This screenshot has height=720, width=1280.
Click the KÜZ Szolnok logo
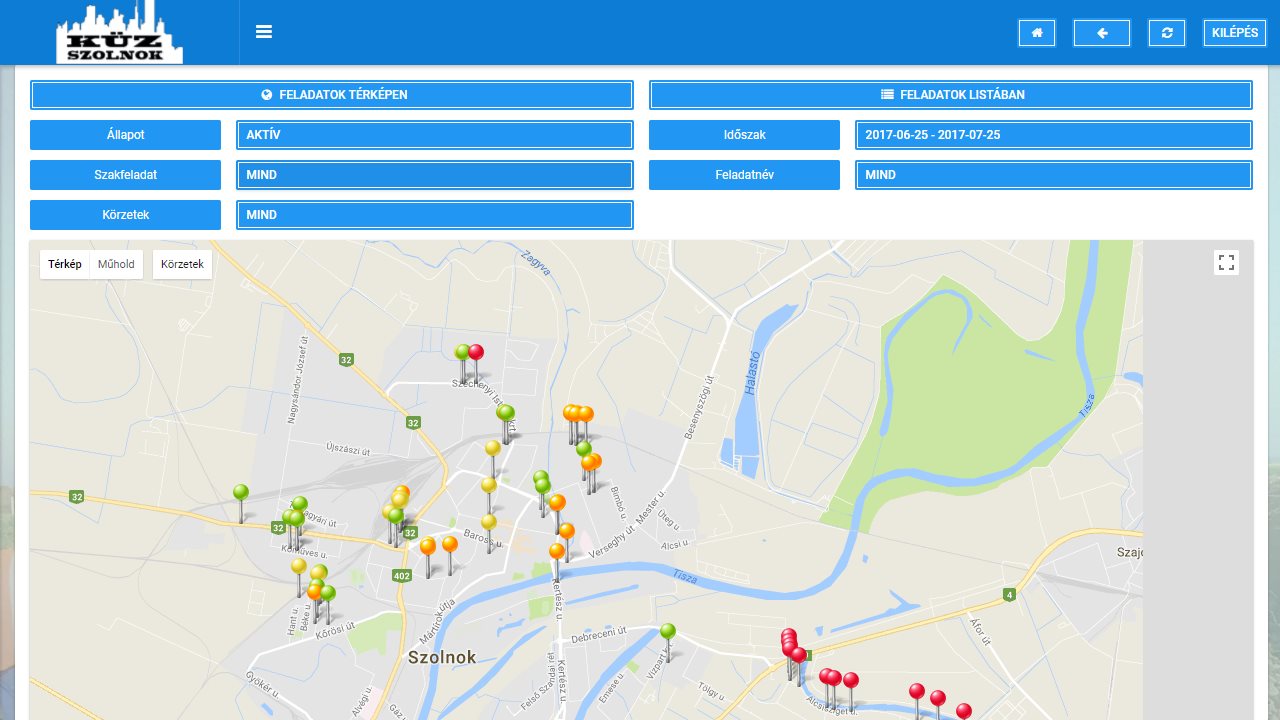point(119,33)
